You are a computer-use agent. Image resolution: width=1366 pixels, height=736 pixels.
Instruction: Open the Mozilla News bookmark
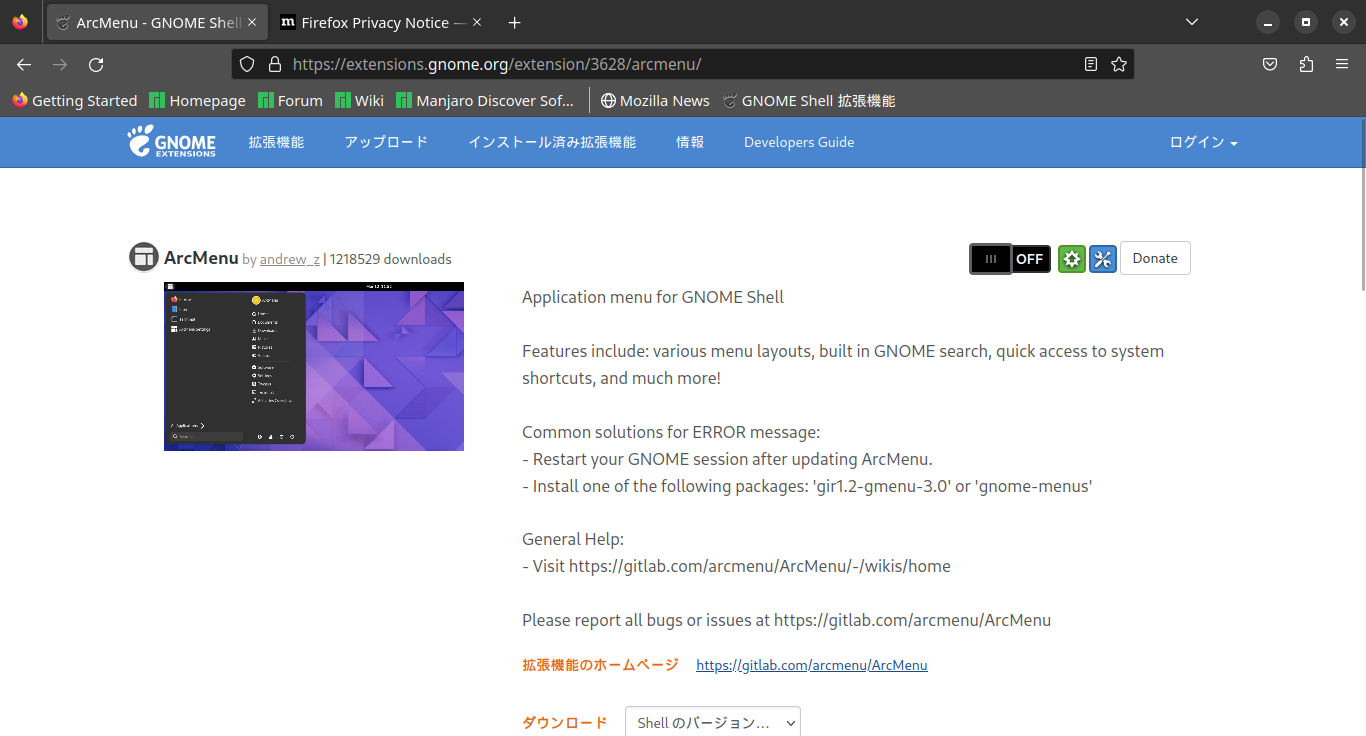pyautogui.click(x=655, y=100)
